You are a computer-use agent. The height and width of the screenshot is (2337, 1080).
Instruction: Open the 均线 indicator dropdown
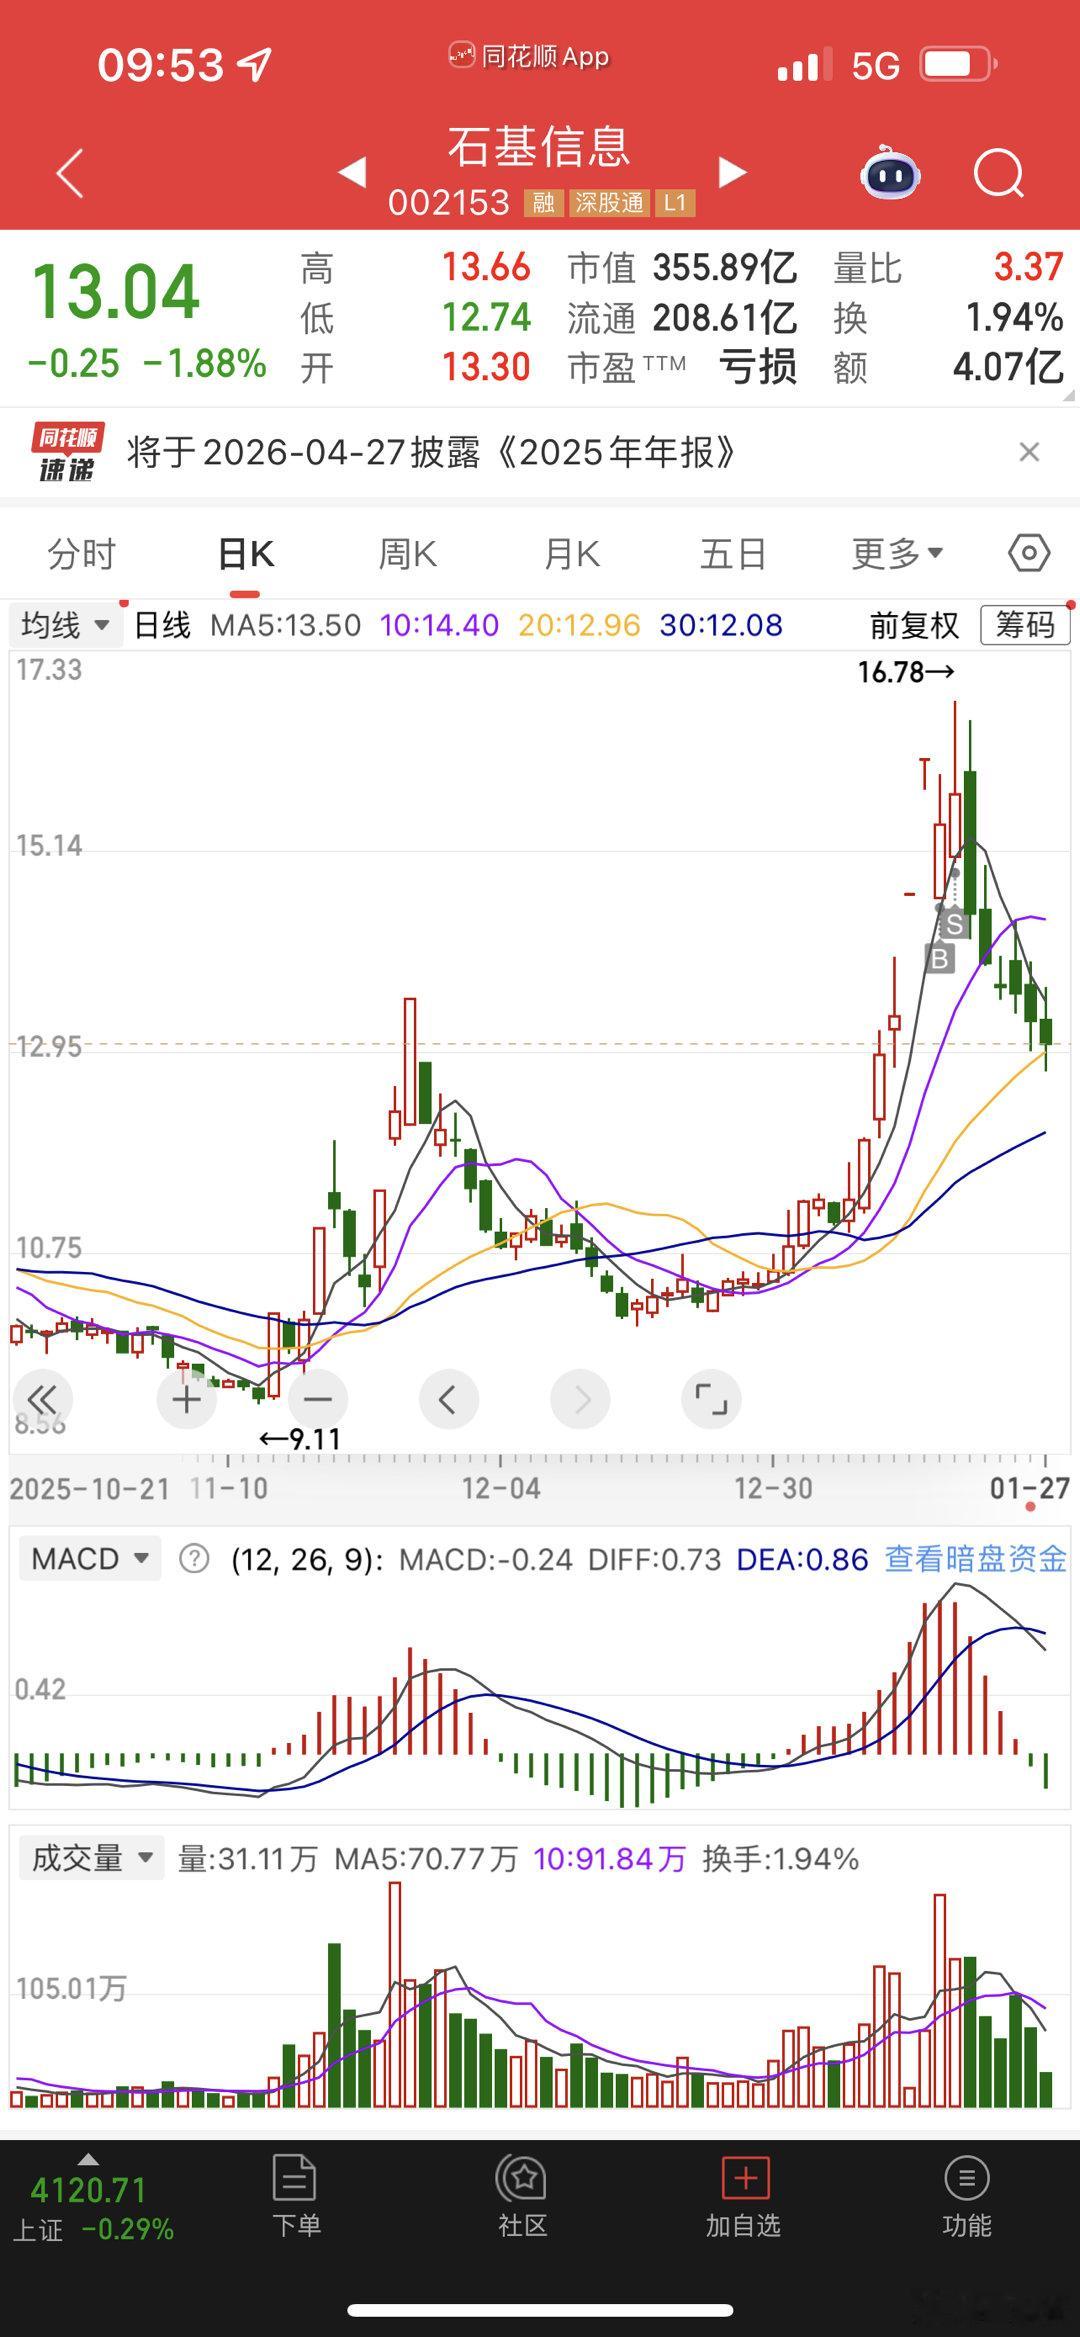tap(65, 625)
